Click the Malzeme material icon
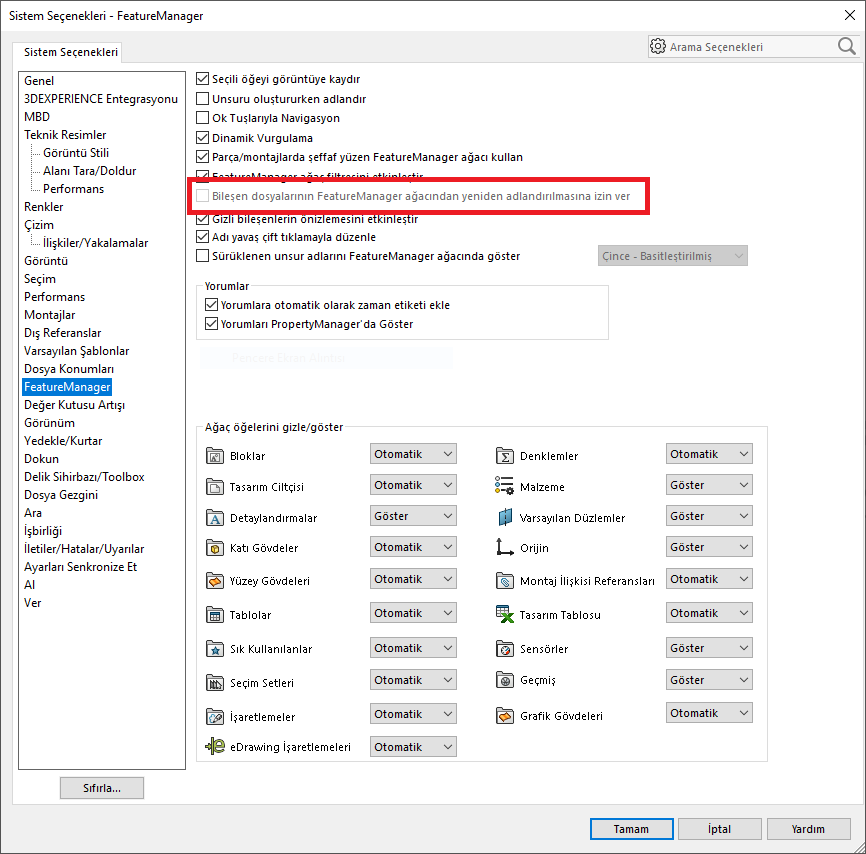Image resolution: width=866 pixels, height=854 pixels. 504,487
